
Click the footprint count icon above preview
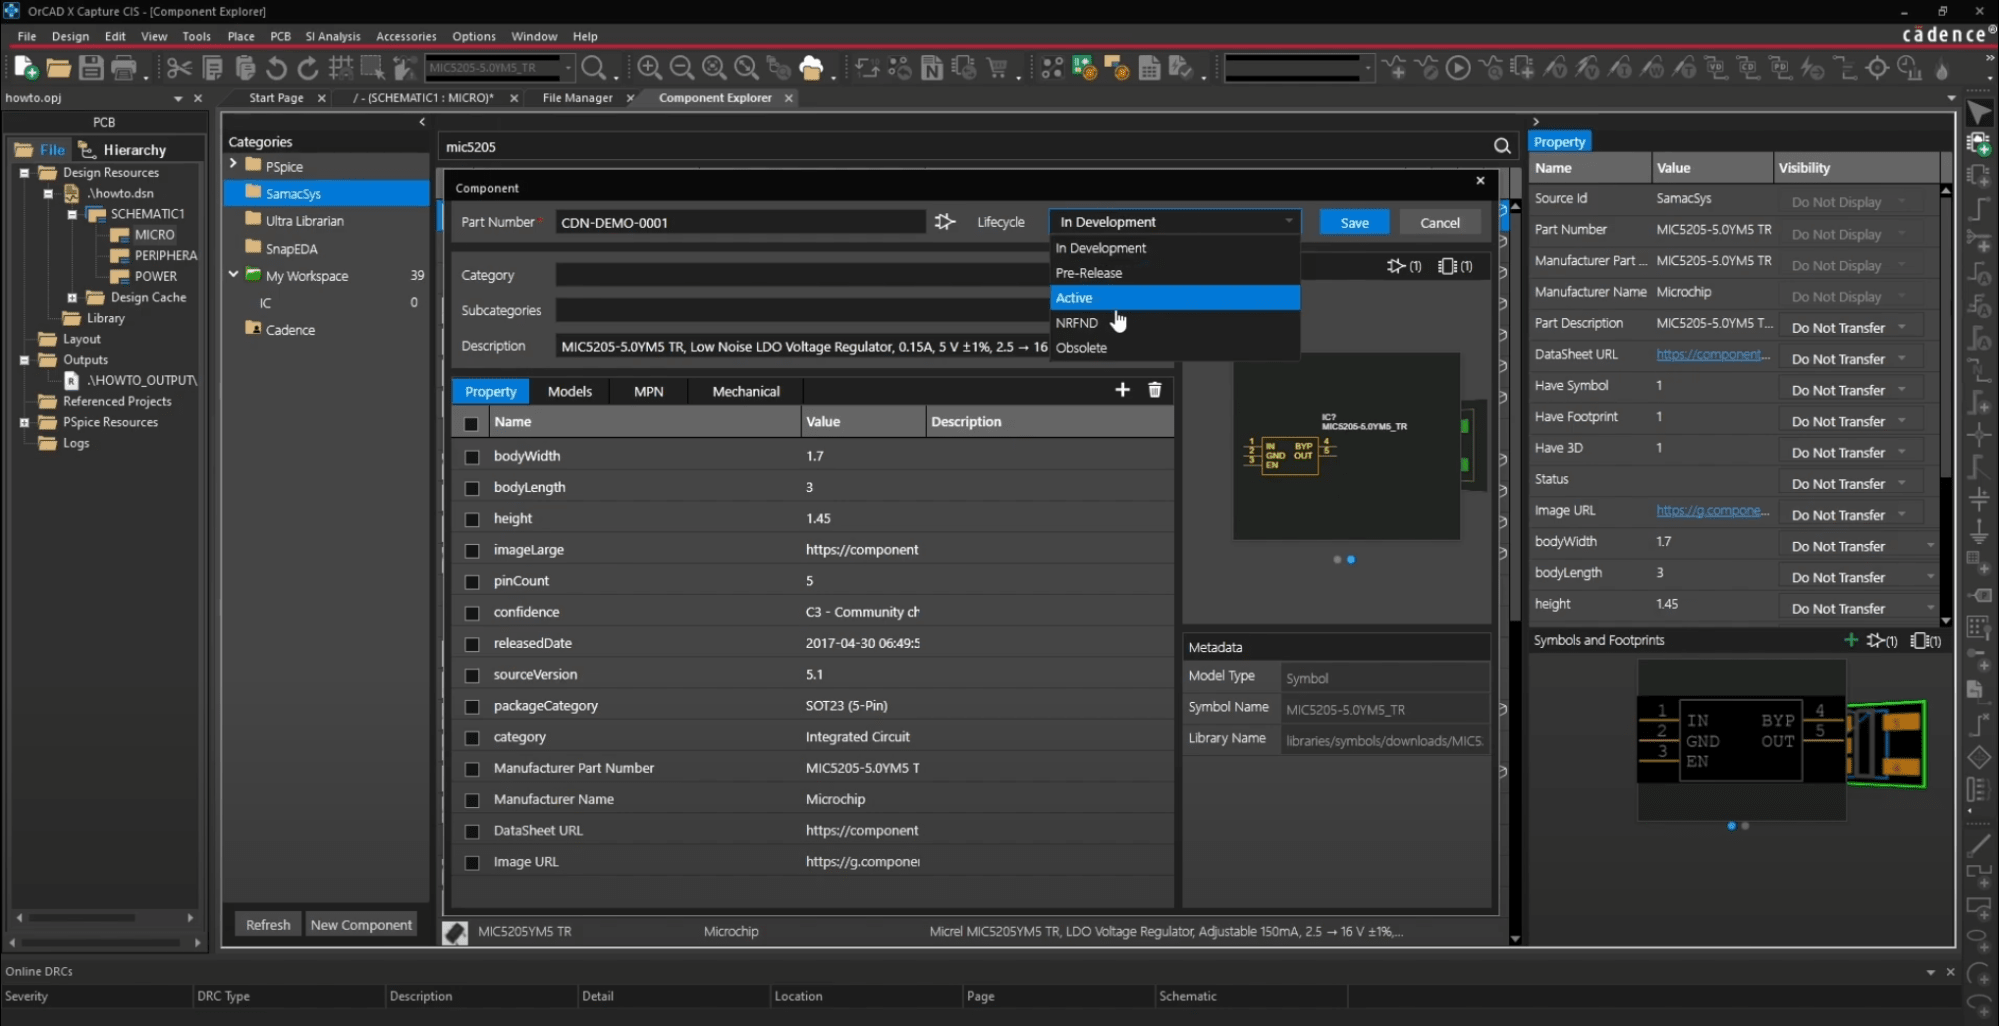(x=1455, y=266)
